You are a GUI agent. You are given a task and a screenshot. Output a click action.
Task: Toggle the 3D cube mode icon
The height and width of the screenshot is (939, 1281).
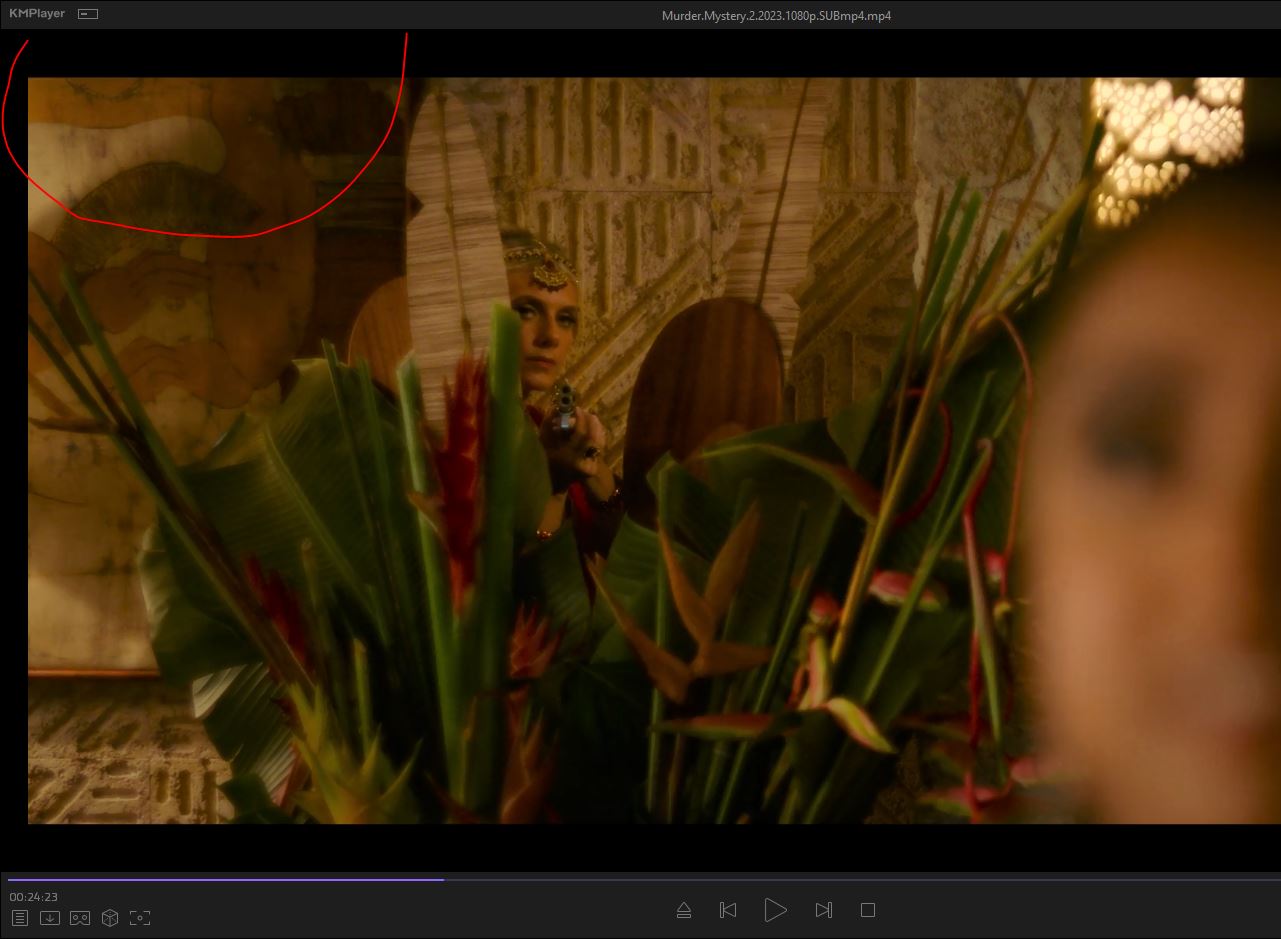(x=110, y=917)
